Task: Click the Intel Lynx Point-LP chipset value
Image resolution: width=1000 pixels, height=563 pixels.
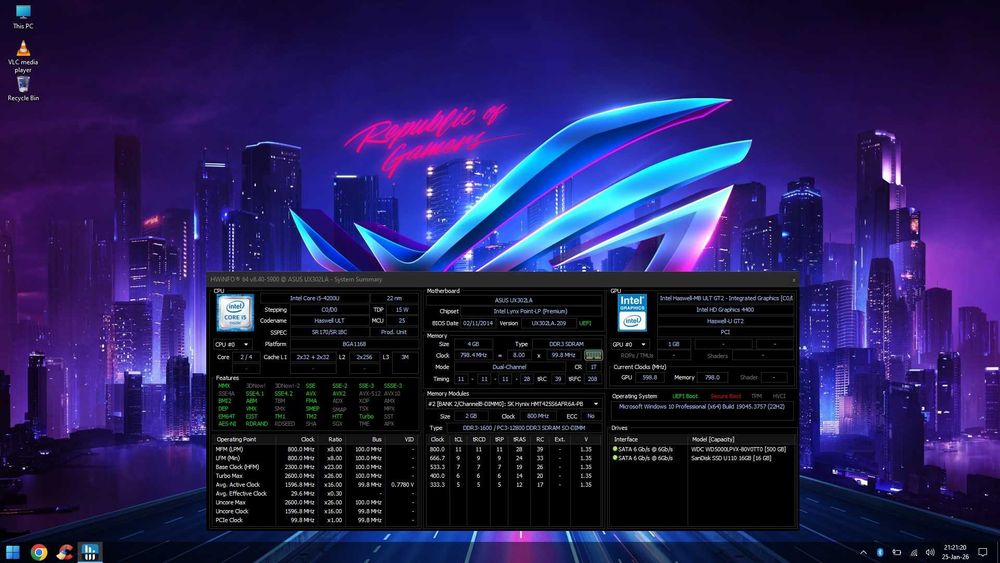Action: point(530,311)
